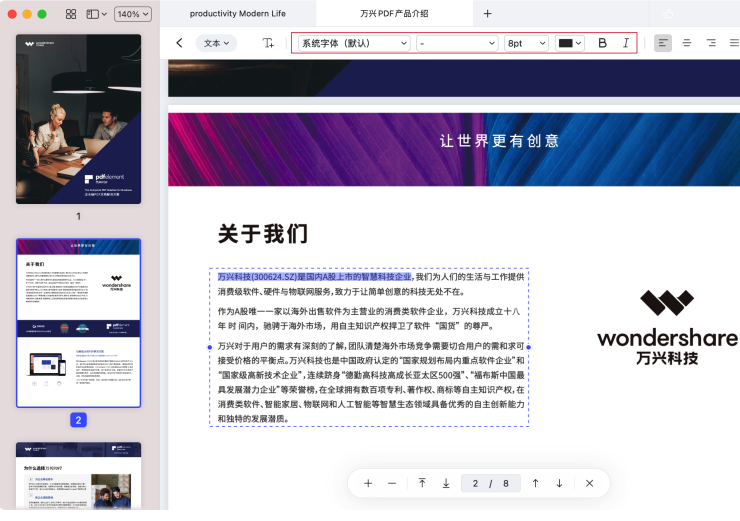740x521 pixels.
Task: Open the 140% zoom level dropdown
Action: [133, 14]
